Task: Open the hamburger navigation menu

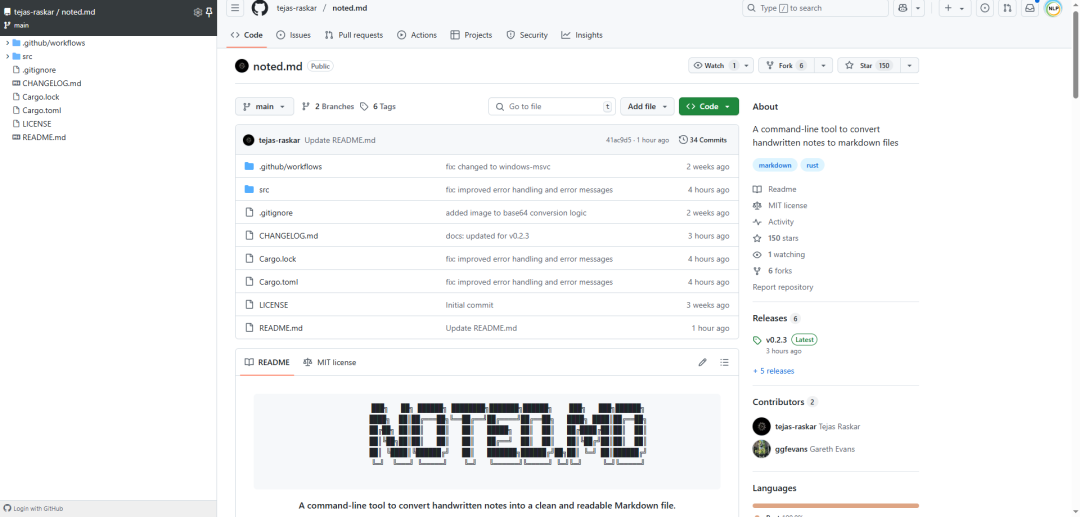Action: (235, 8)
